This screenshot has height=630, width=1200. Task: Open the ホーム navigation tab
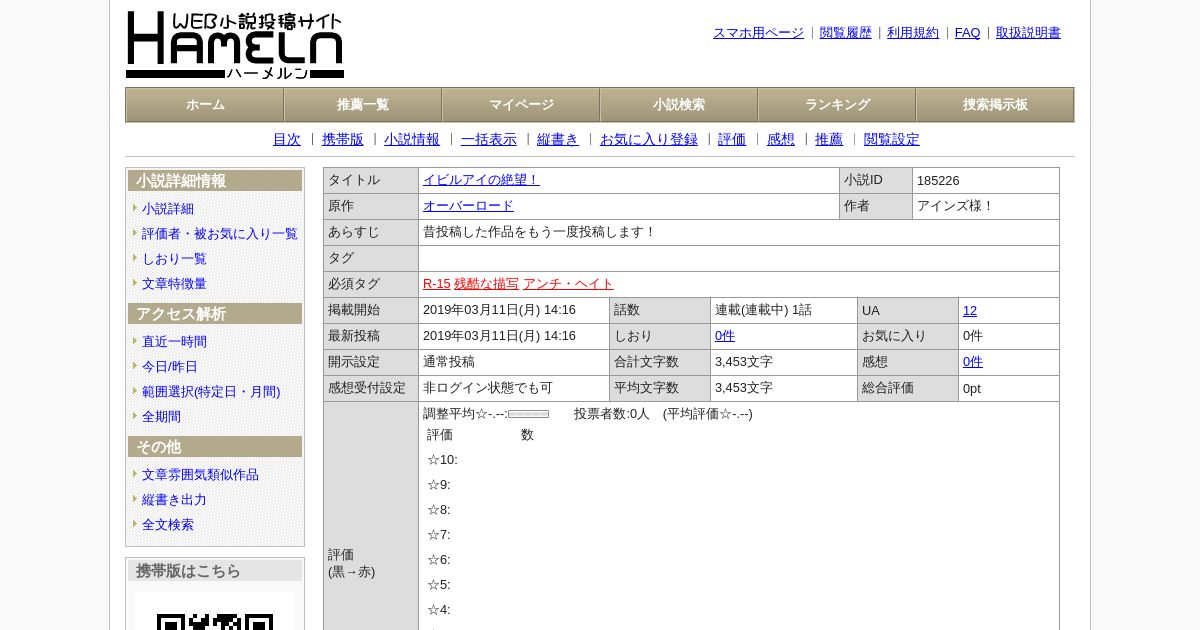(205, 105)
